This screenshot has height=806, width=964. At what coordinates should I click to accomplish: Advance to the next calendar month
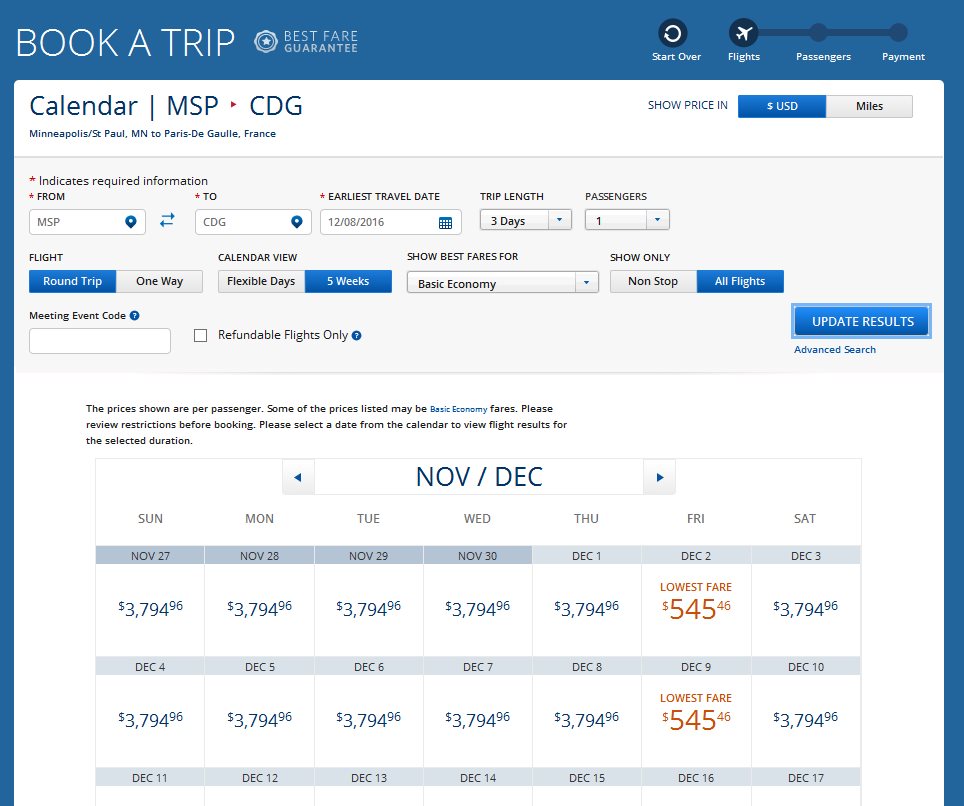pos(659,477)
